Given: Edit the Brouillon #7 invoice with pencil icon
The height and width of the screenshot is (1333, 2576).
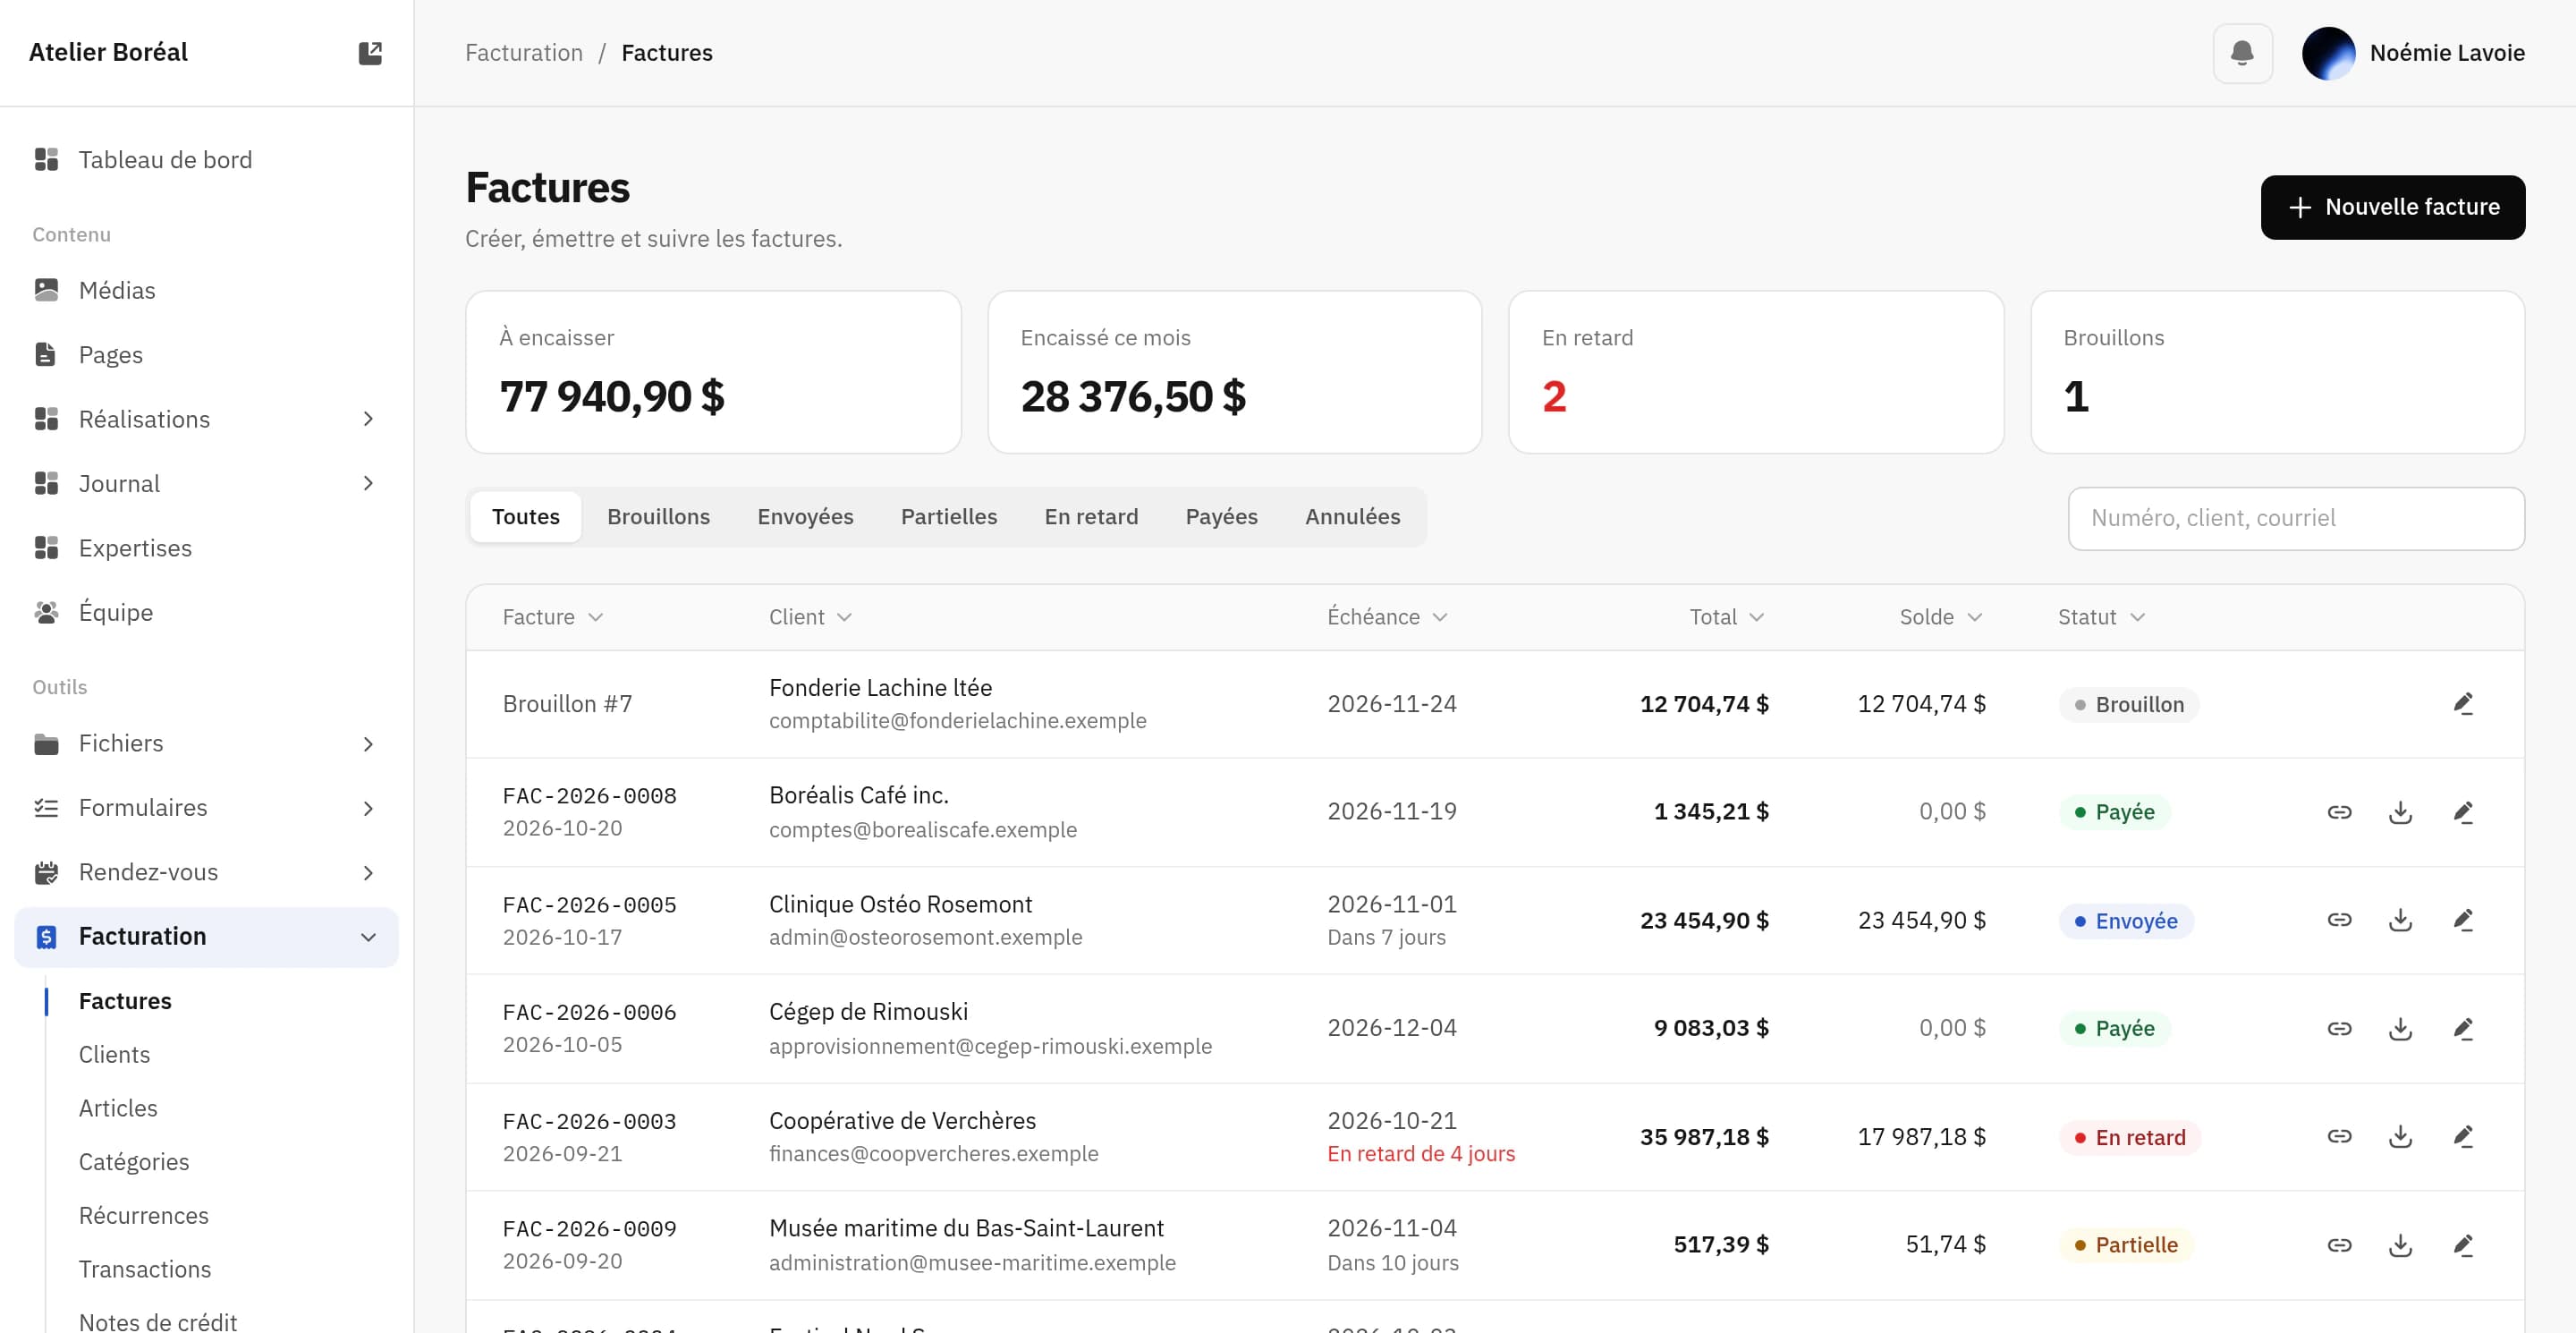Looking at the screenshot, I should pos(2463,704).
